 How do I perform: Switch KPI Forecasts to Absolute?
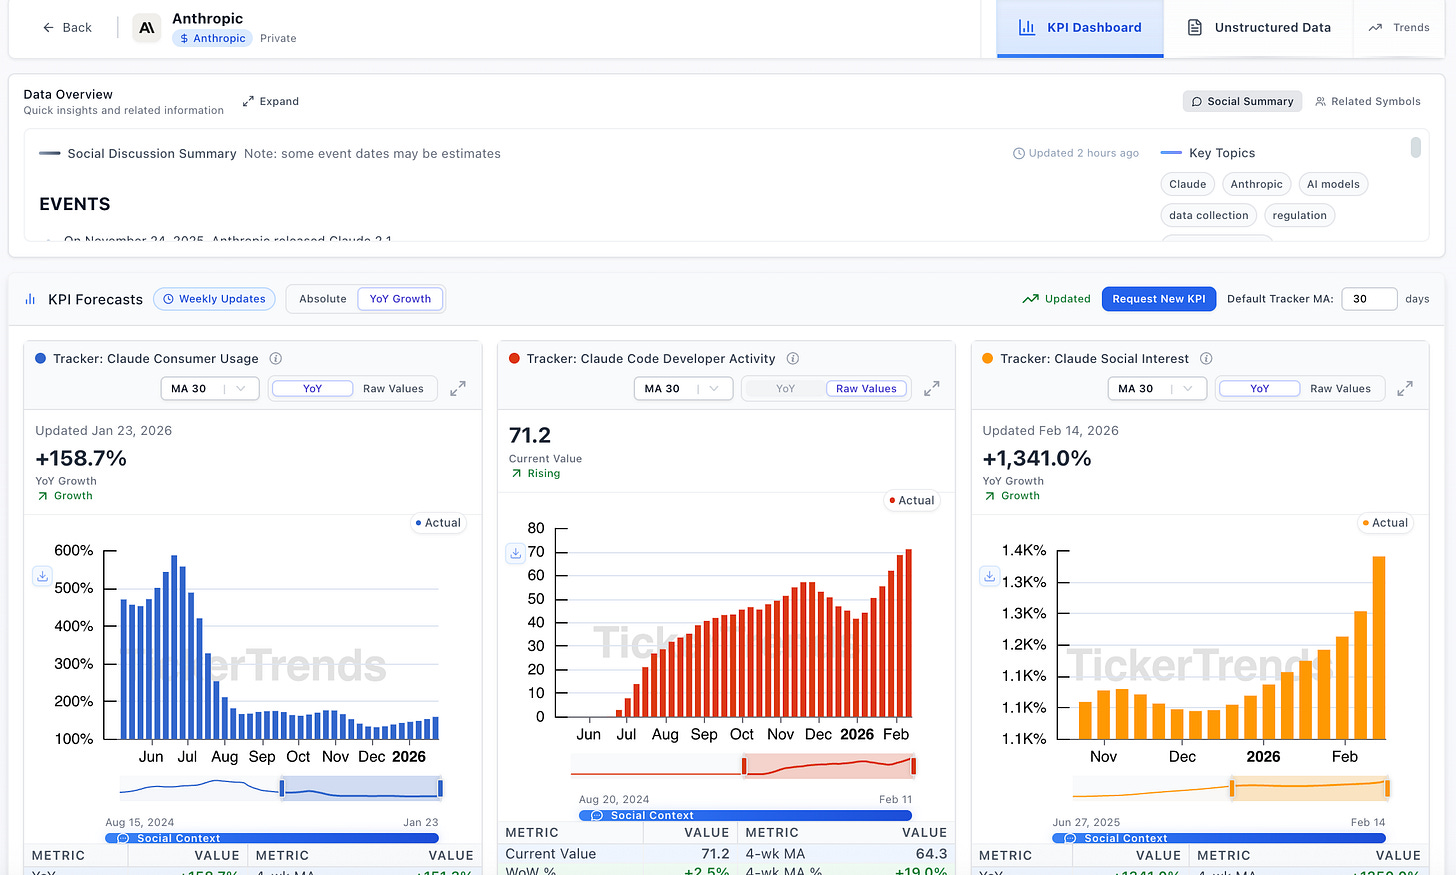click(323, 299)
